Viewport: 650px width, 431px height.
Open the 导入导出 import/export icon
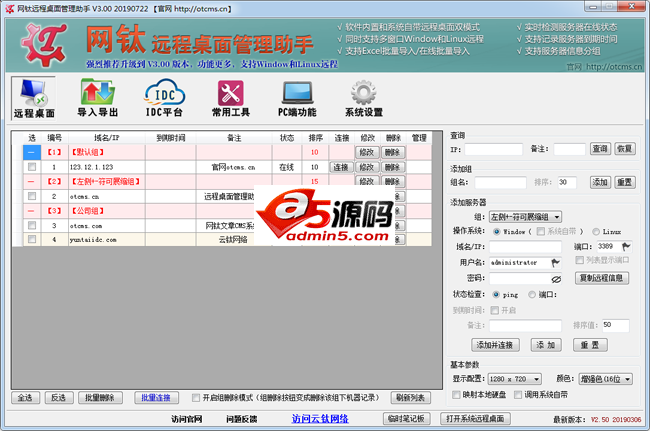(98, 98)
